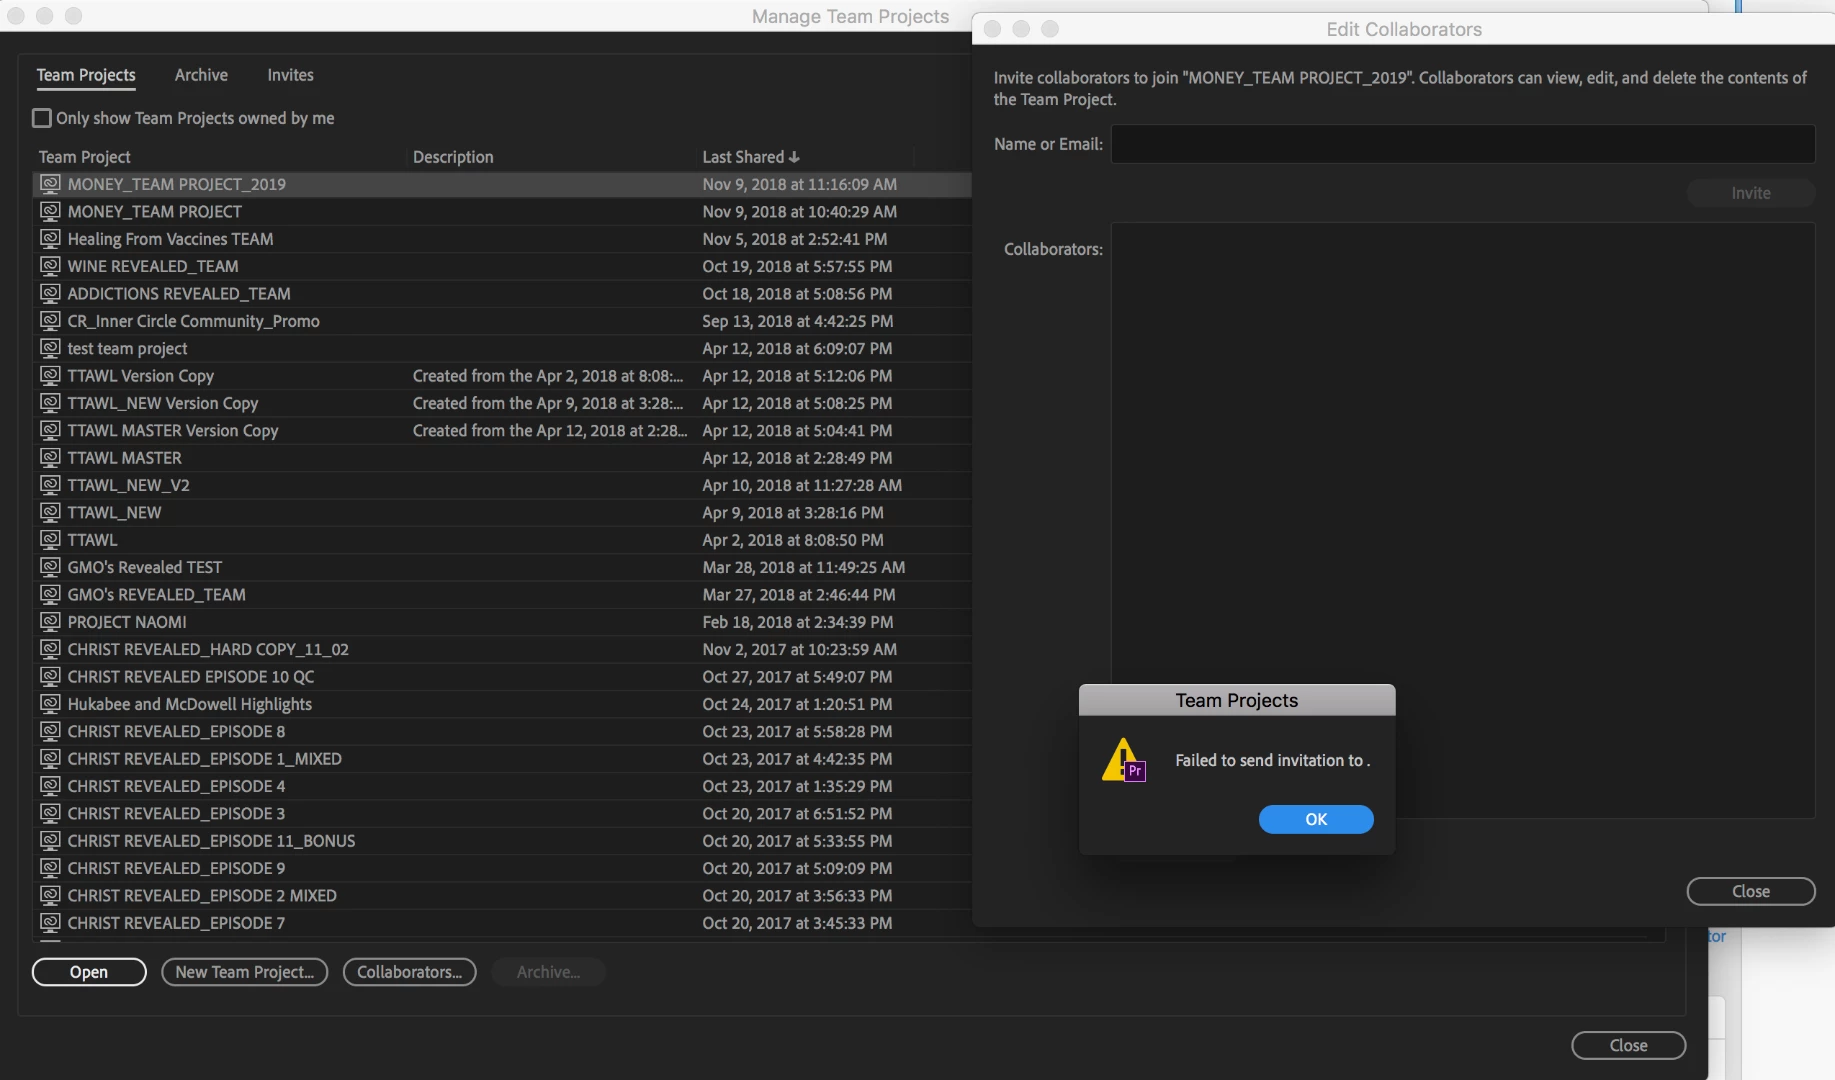Click icon beside CHRIST REVEALED_EPISODE 4
The image size is (1835, 1080).
tap(50, 786)
